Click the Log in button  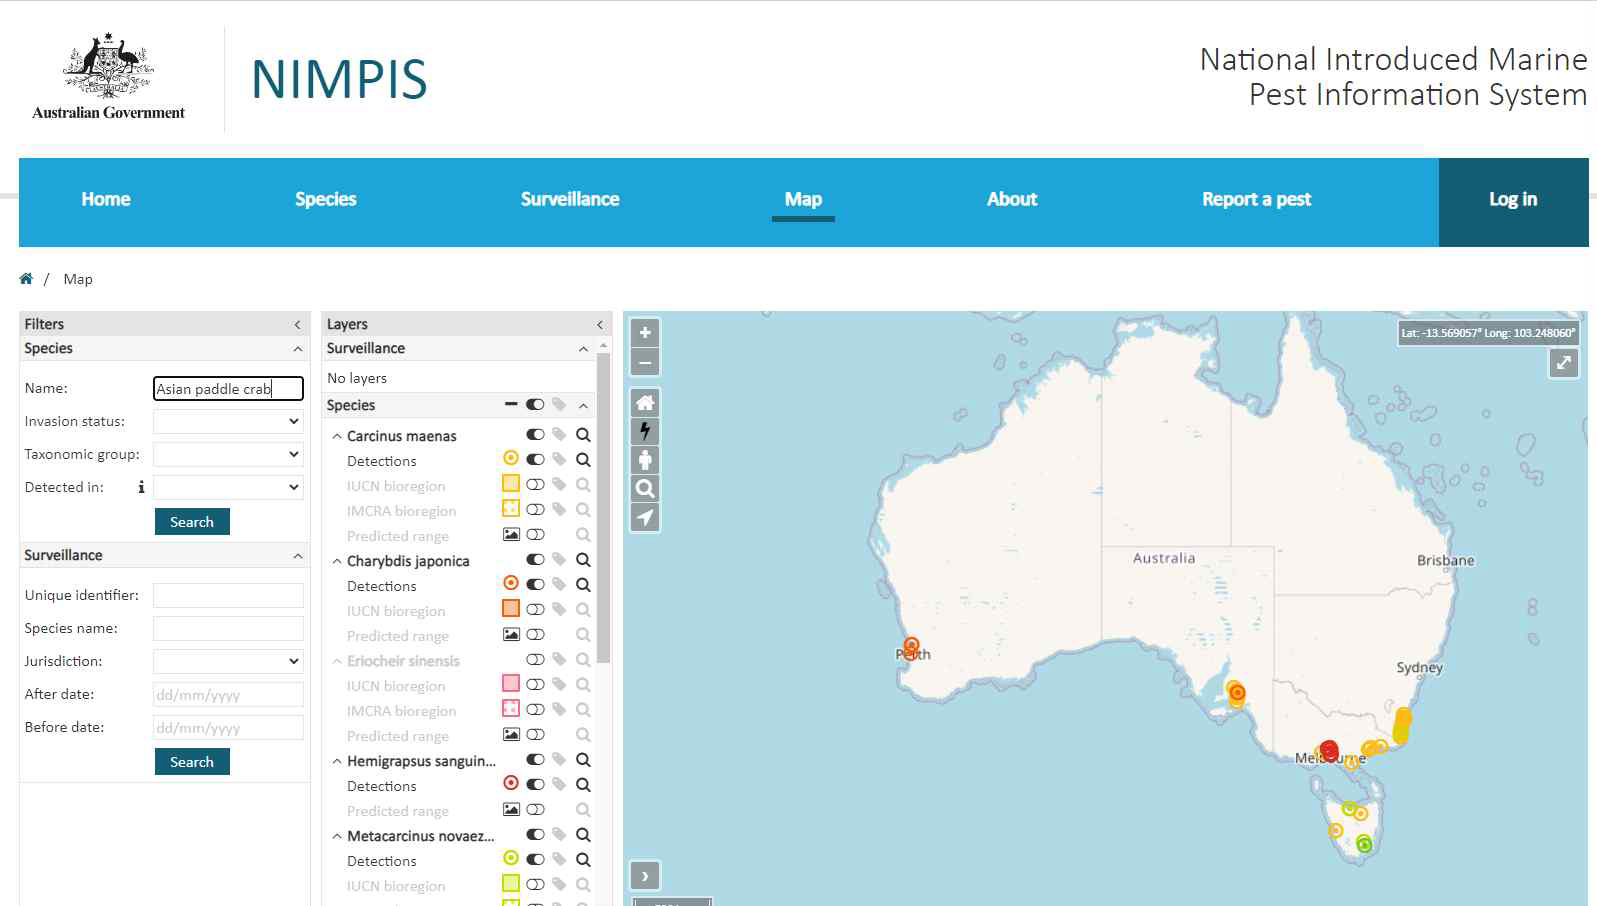(x=1513, y=199)
